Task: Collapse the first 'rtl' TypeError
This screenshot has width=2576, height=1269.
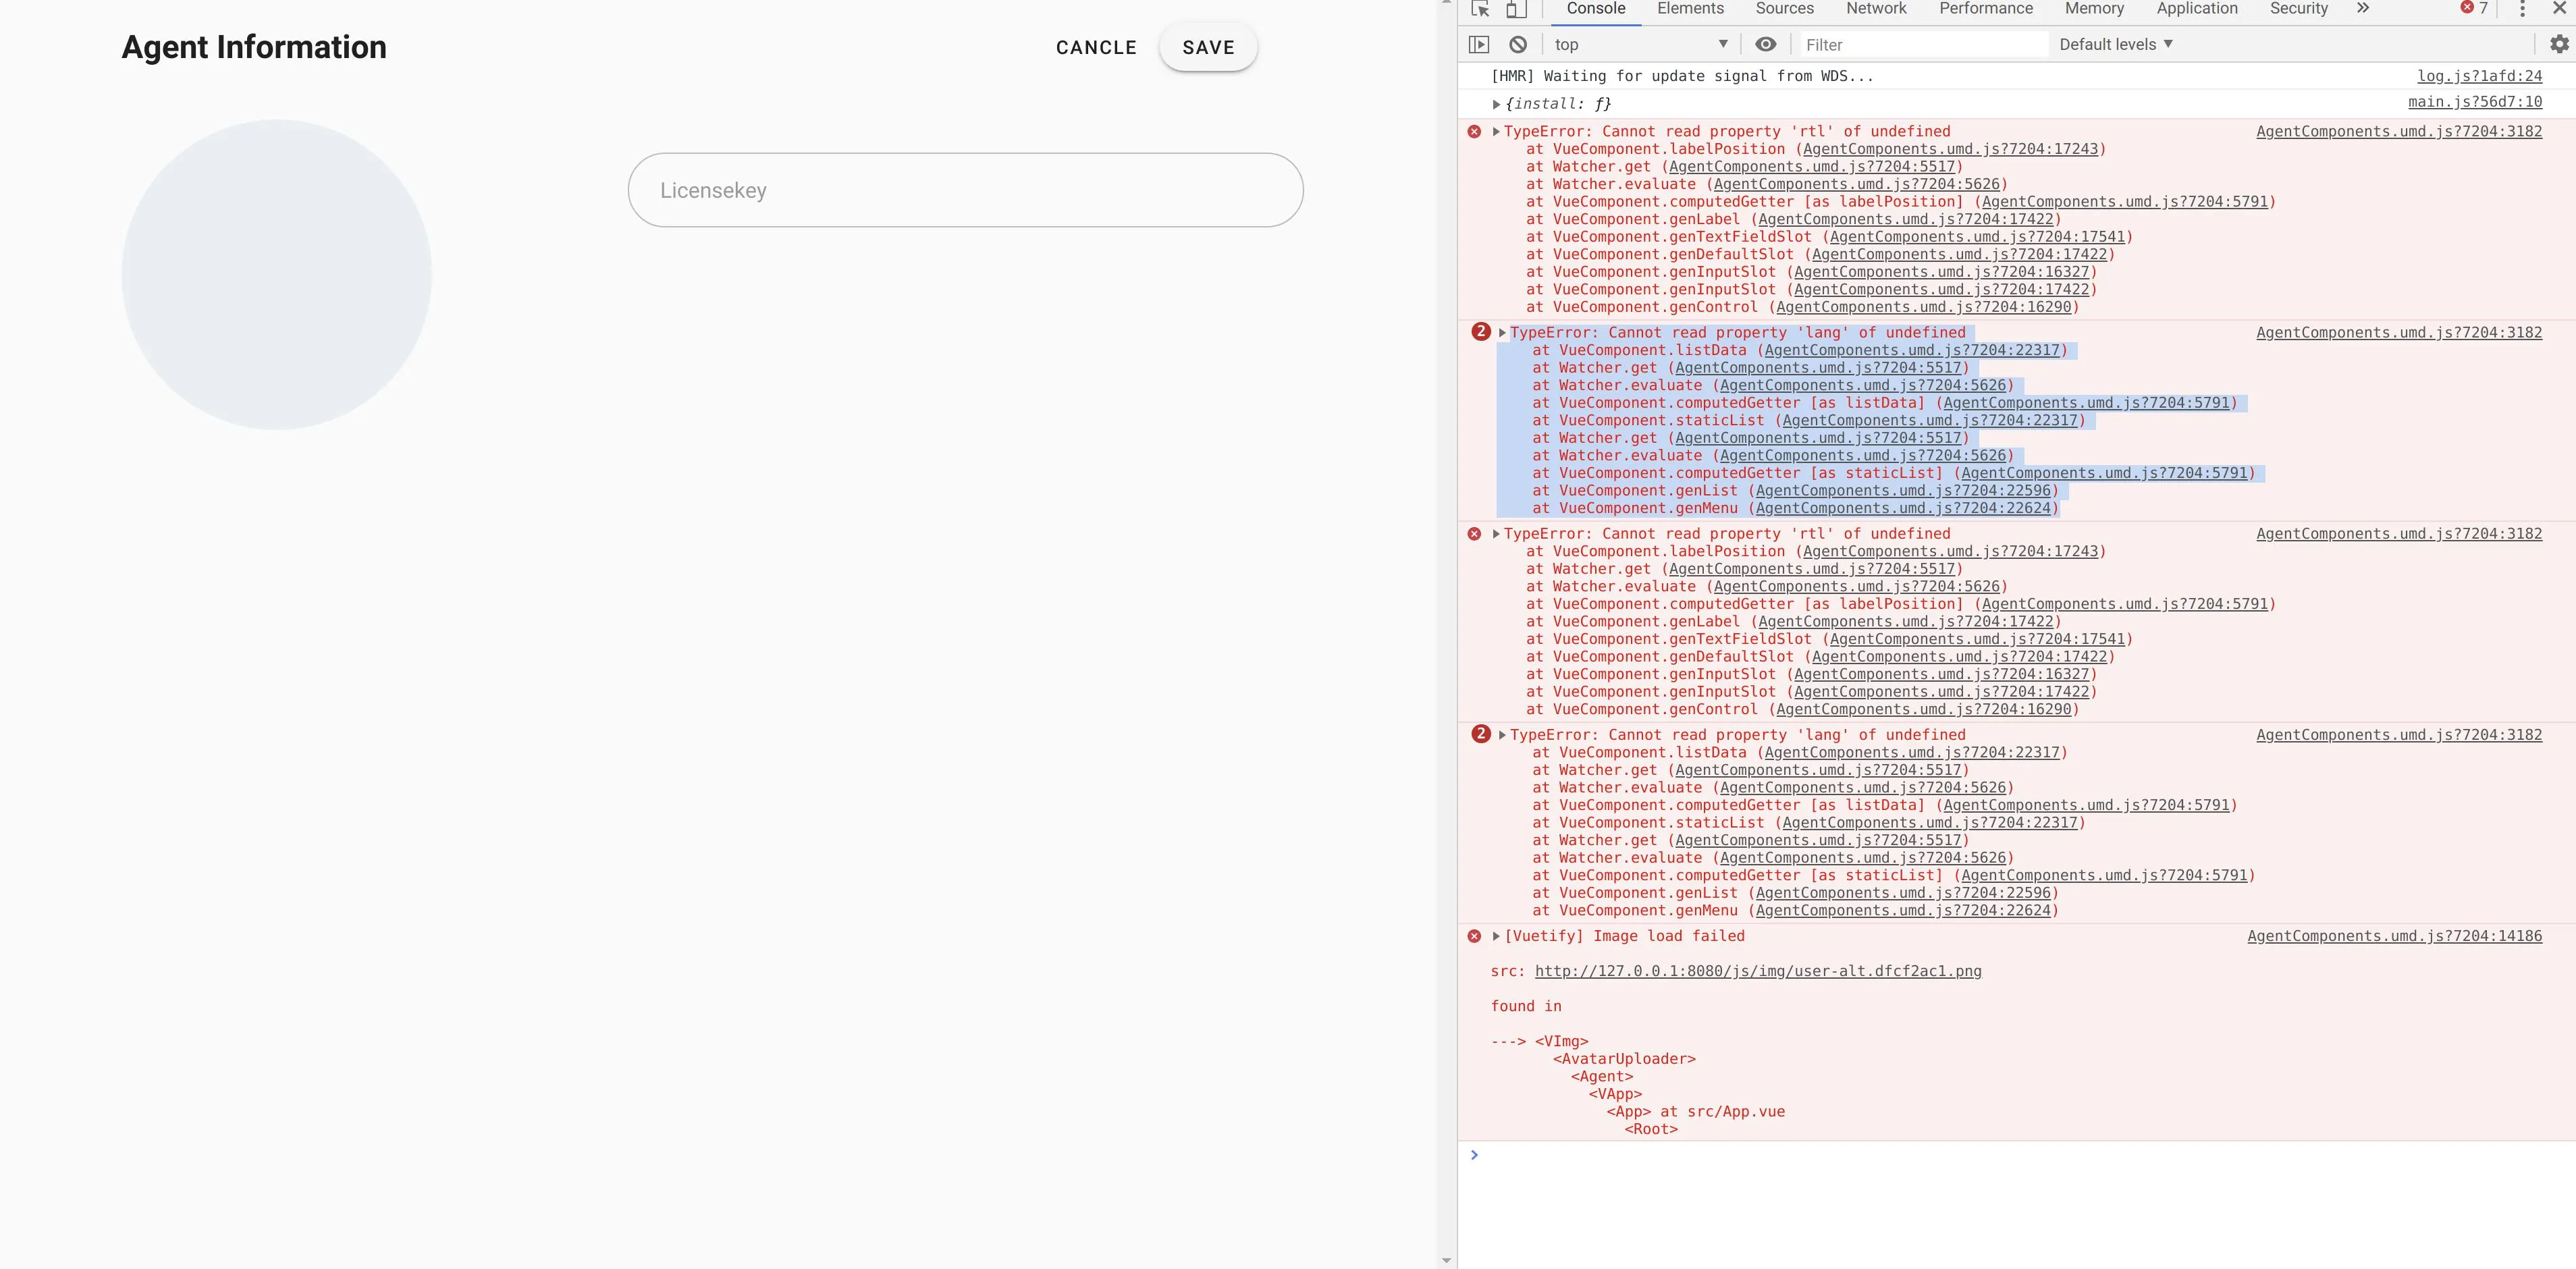Action: [x=1496, y=132]
